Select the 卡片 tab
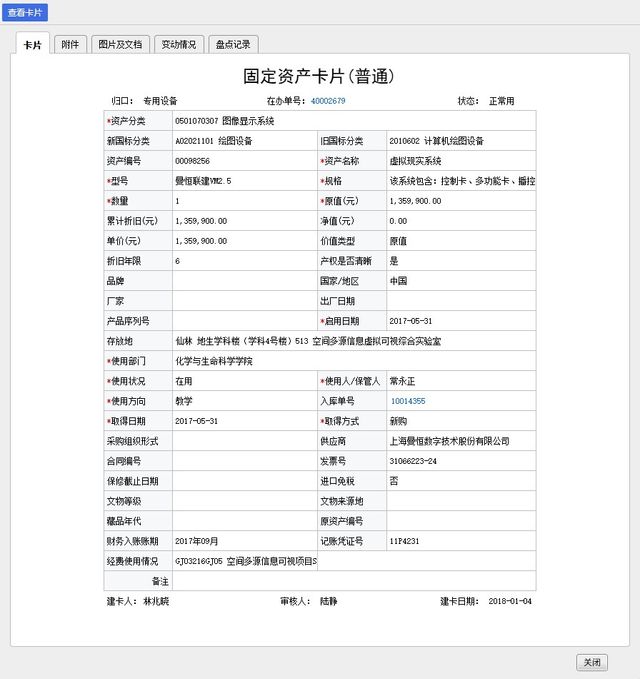640x679 pixels. pyautogui.click(x=32, y=45)
